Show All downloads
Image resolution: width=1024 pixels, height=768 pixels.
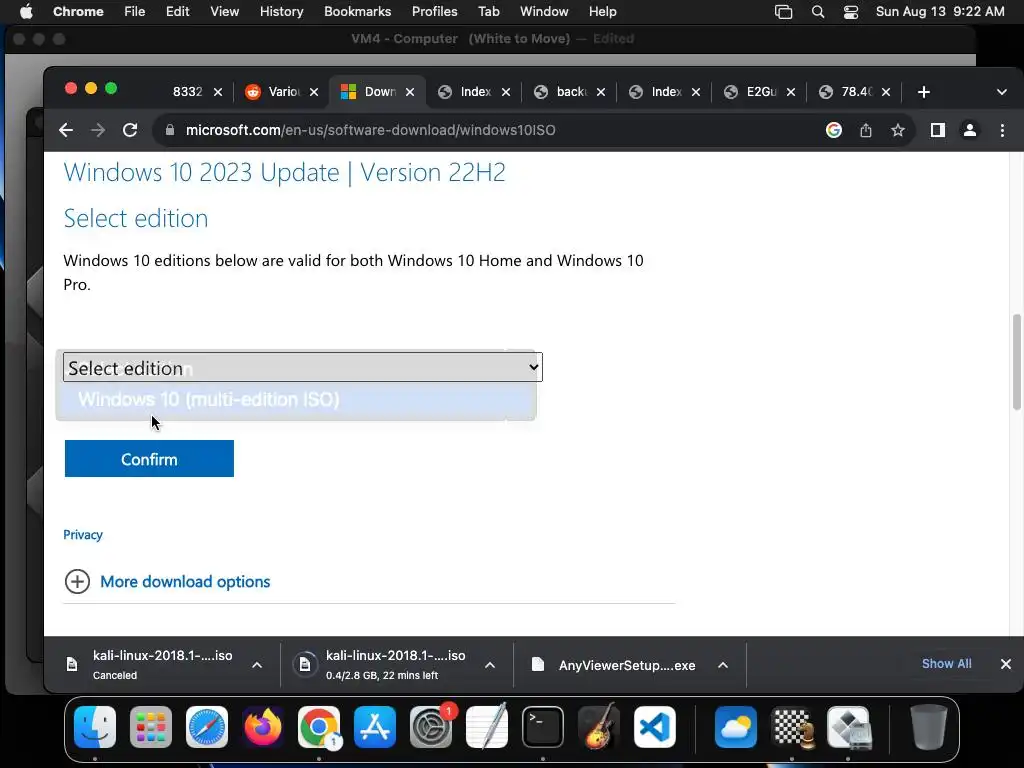tap(946, 664)
